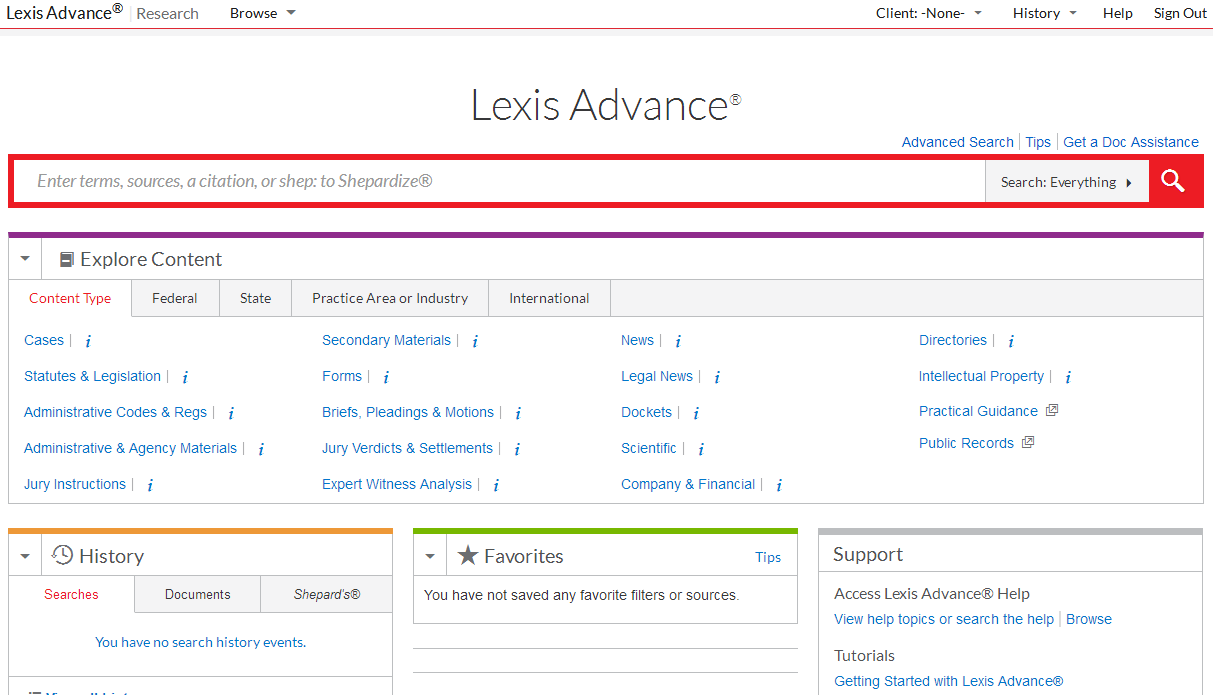Collapse the Explore Content panel
Image resolution: width=1213 pixels, height=695 pixels.
[25, 259]
